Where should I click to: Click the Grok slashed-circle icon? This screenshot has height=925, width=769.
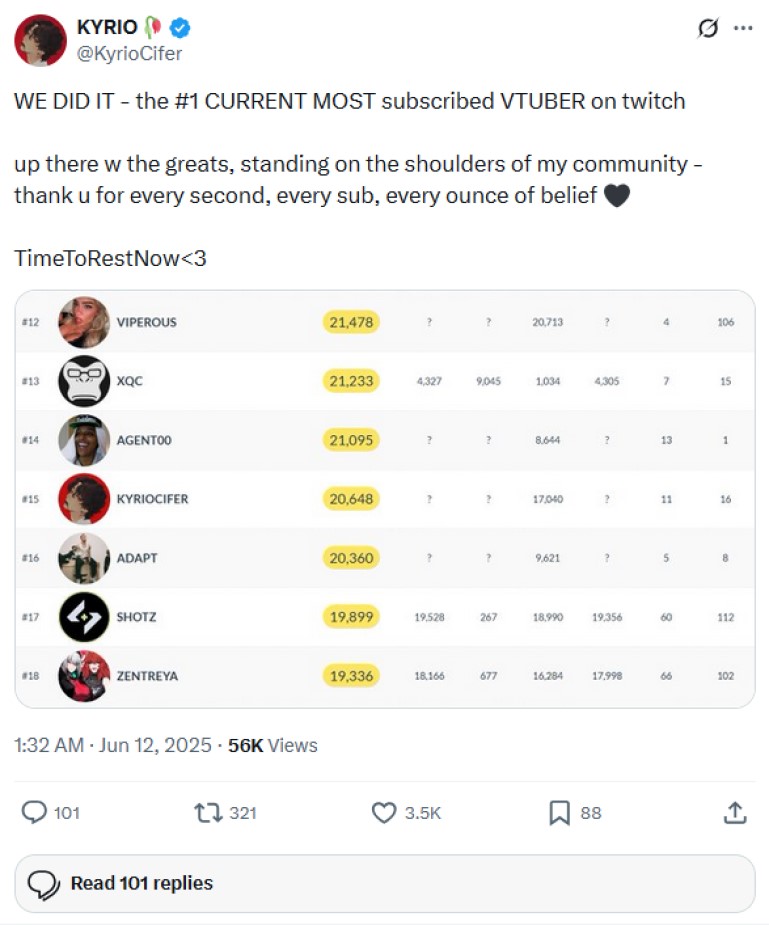pyautogui.click(x=708, y=29)
